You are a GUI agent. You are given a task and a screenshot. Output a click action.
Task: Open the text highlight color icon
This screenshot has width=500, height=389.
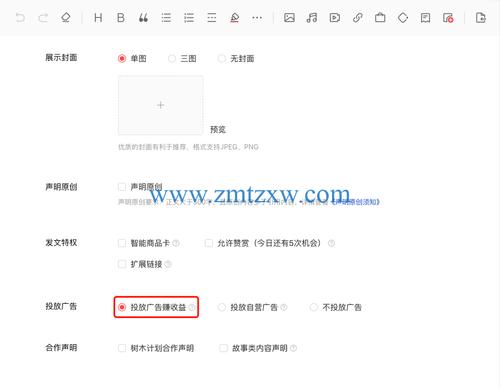pos(235,17)
